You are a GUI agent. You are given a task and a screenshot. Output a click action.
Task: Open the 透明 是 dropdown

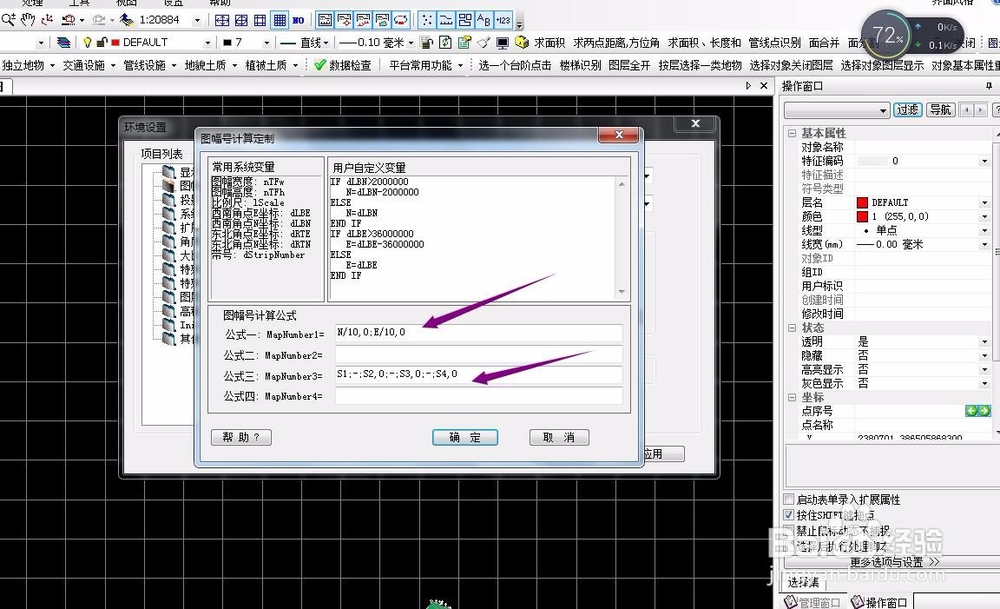(985, 342)
